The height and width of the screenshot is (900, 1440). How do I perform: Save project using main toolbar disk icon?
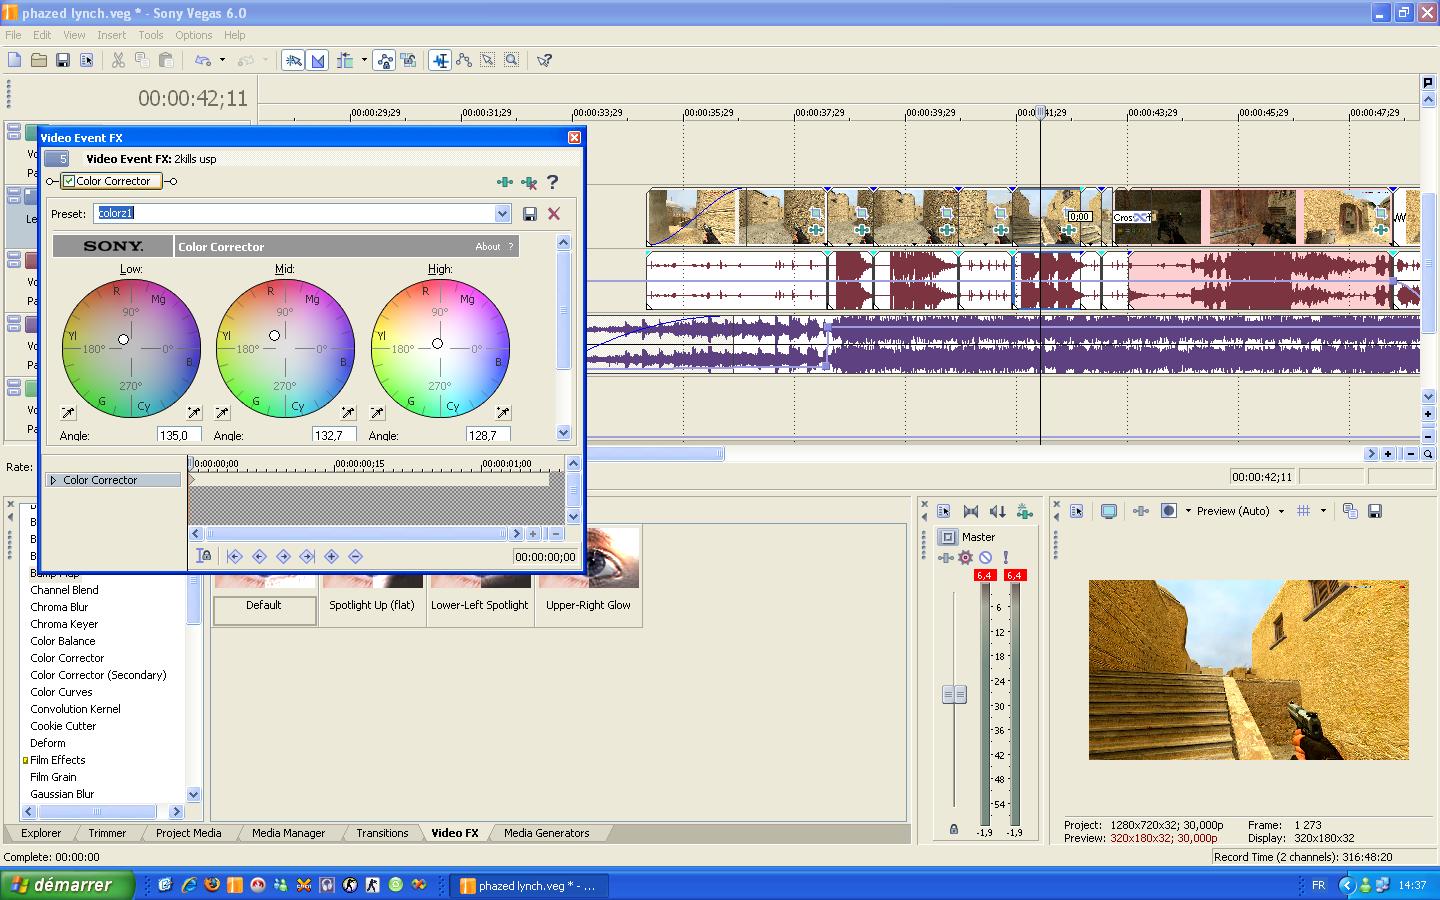coord(63,60)
